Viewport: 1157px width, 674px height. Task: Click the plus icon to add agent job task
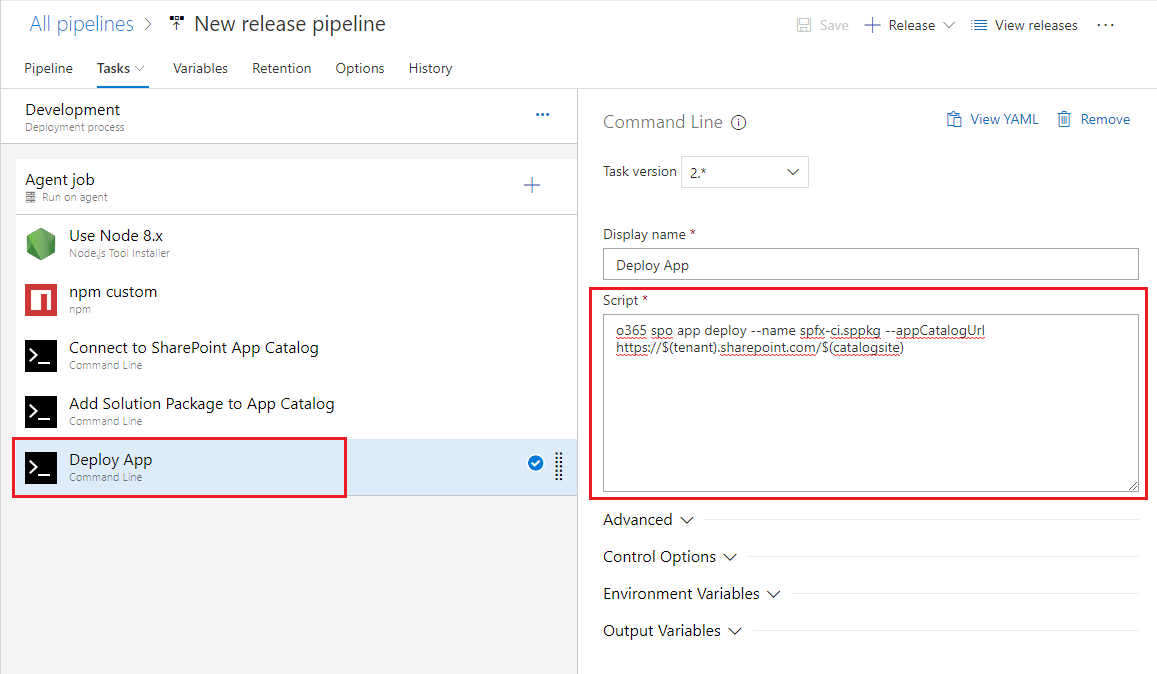pos(532,185)
